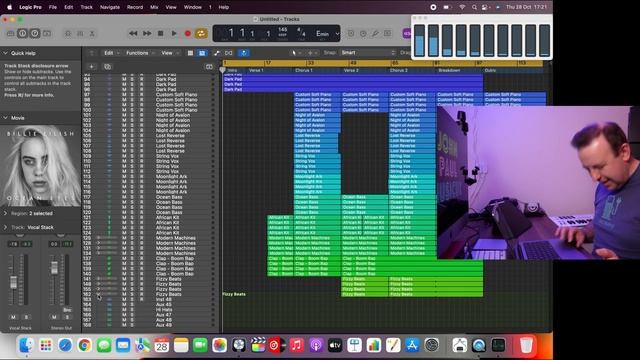Viewport: 640px width, 360px height.
Task: Click the Rewind transport button
Action: (133, 33)
